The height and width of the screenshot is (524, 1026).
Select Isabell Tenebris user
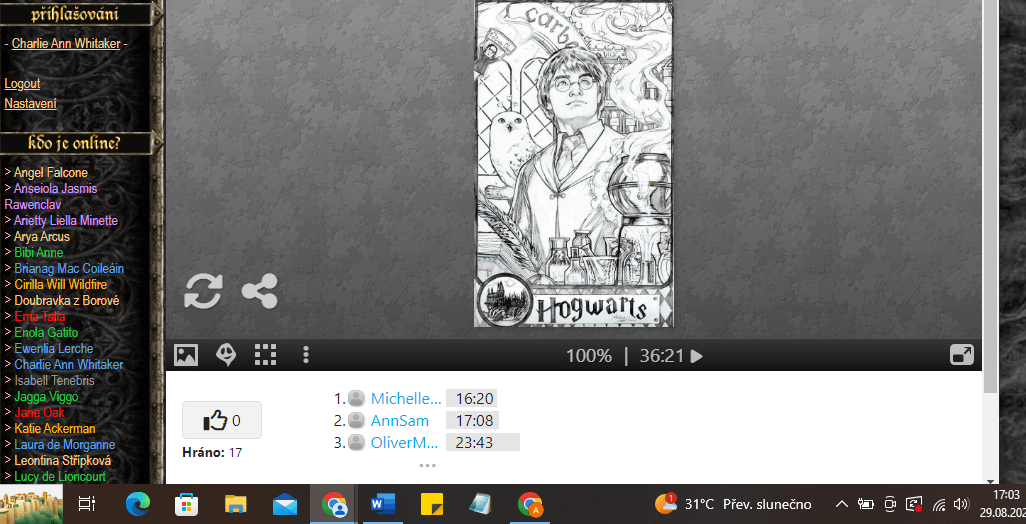click(x=54, y=380)
